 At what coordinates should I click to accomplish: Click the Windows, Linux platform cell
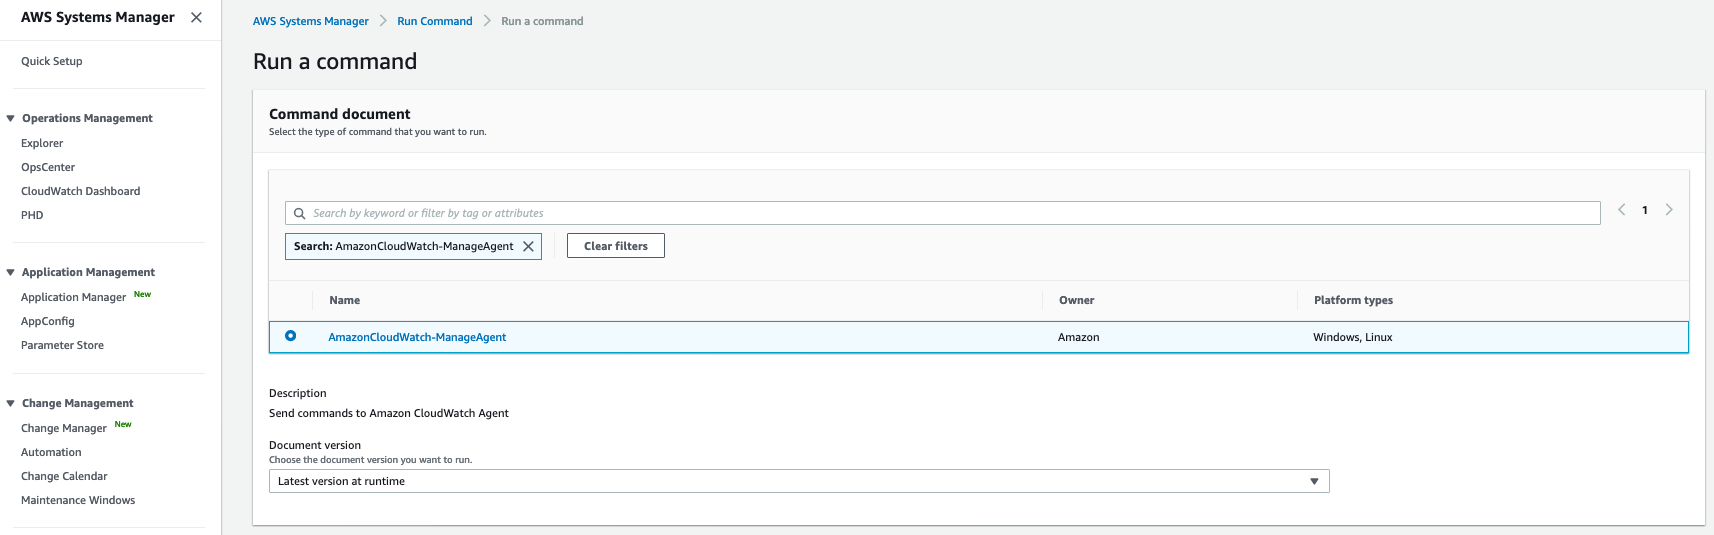click(x=1353, y=337)
